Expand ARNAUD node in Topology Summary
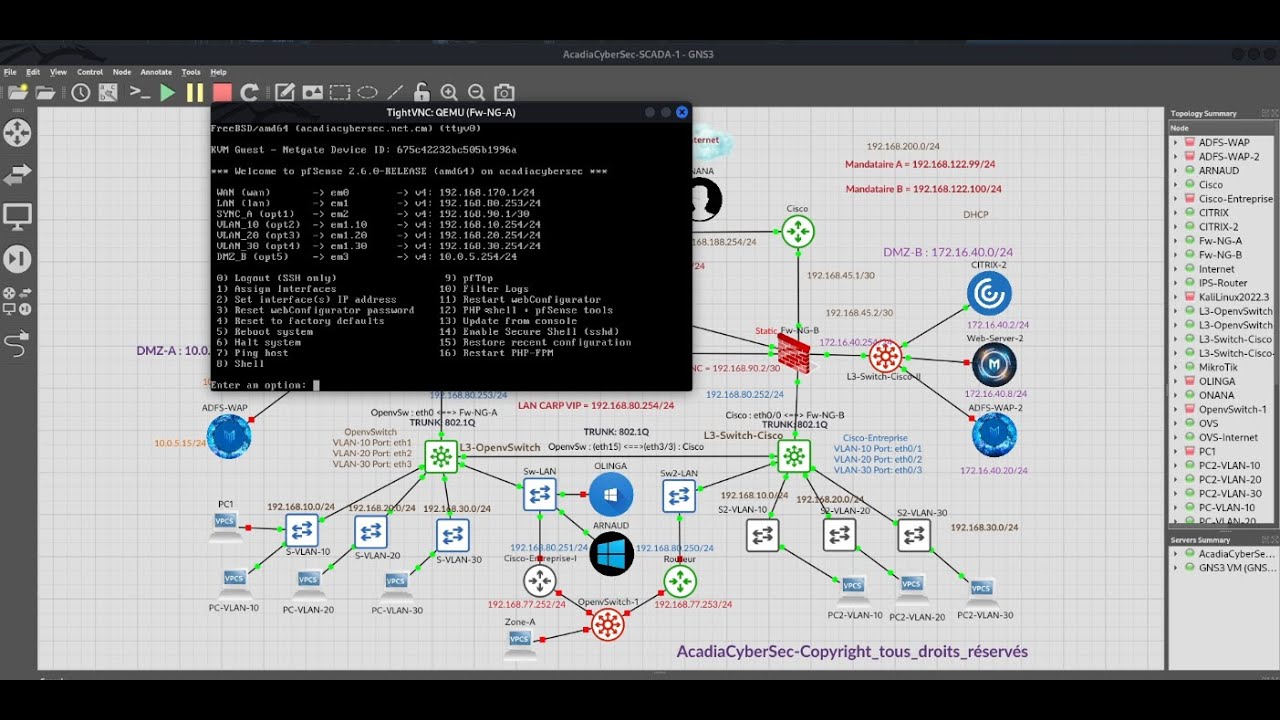Viewport: 1280px width, 720px height. click(x=1176, y=171)
